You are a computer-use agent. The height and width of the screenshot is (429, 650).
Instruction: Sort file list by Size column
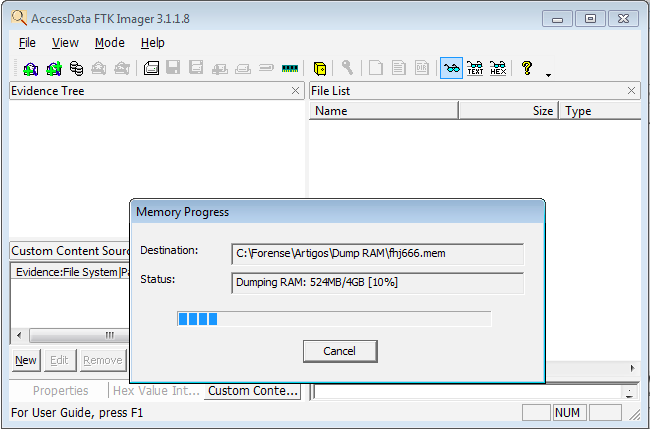point(509,111)
